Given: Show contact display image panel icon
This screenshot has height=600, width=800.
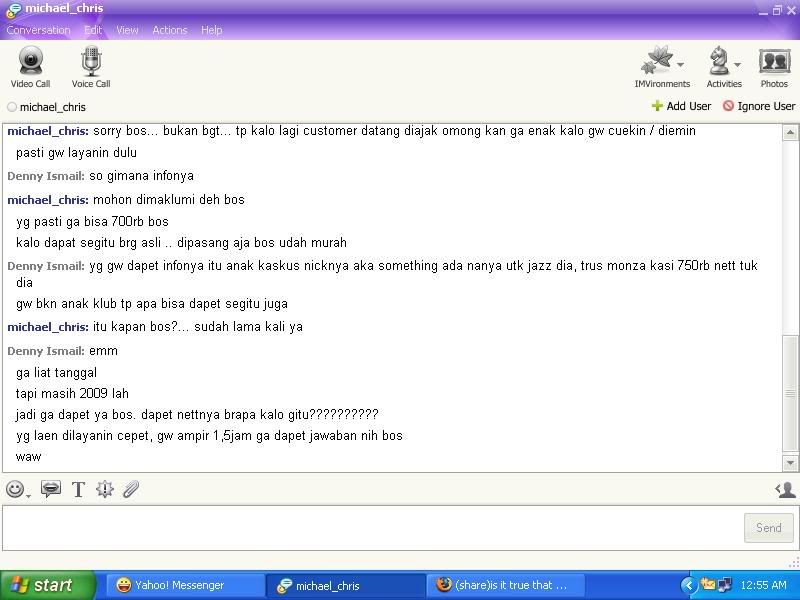Looking at the screenshot, I should (x=785, y=489).
